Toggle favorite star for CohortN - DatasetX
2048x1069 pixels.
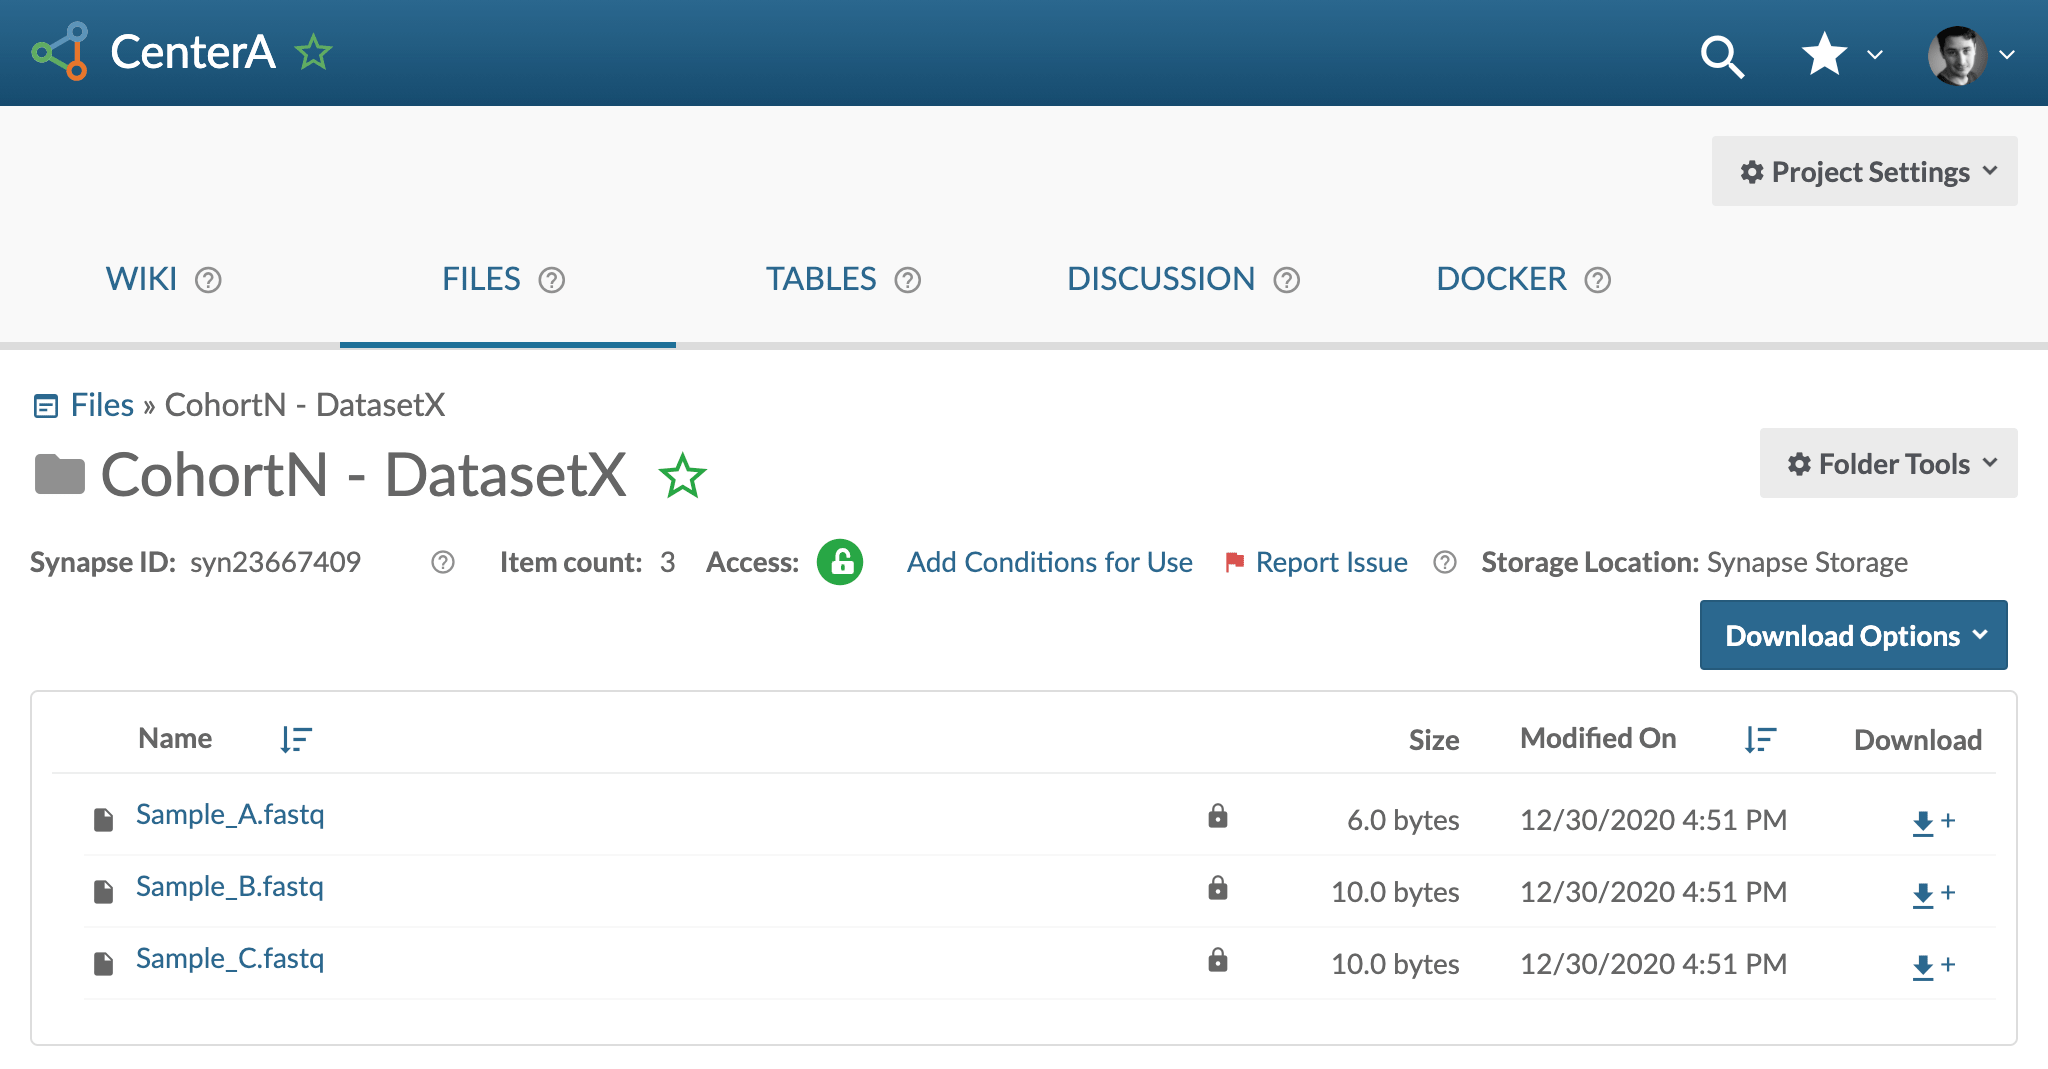tap(682, 476)
